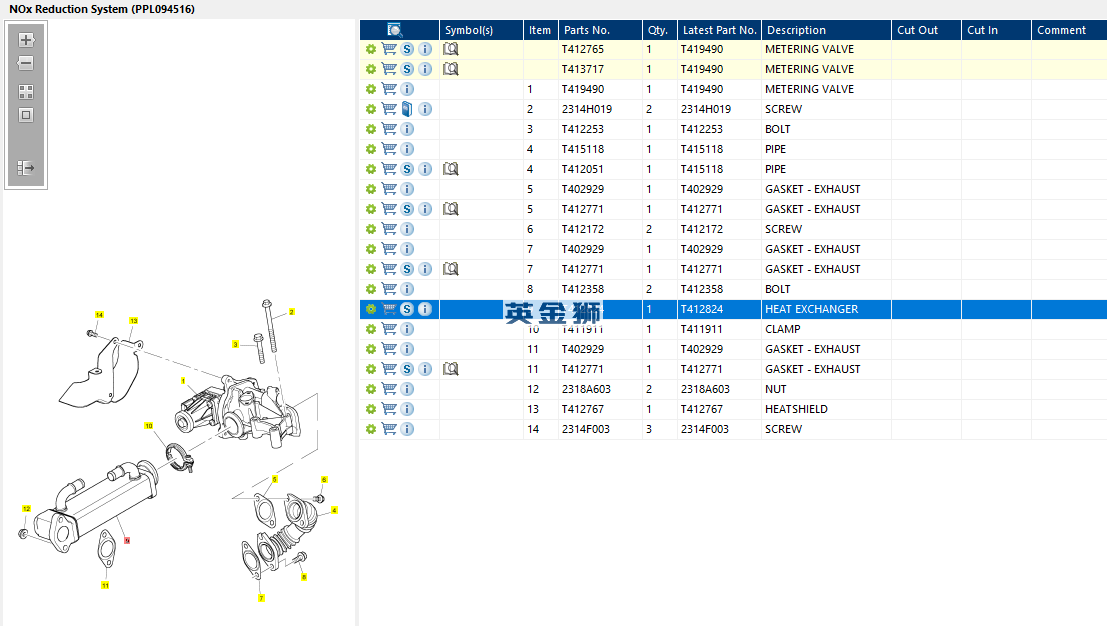Screen dimensions: 1107x626
Task: Click the single-square fit icon
Action: point(26,115)
